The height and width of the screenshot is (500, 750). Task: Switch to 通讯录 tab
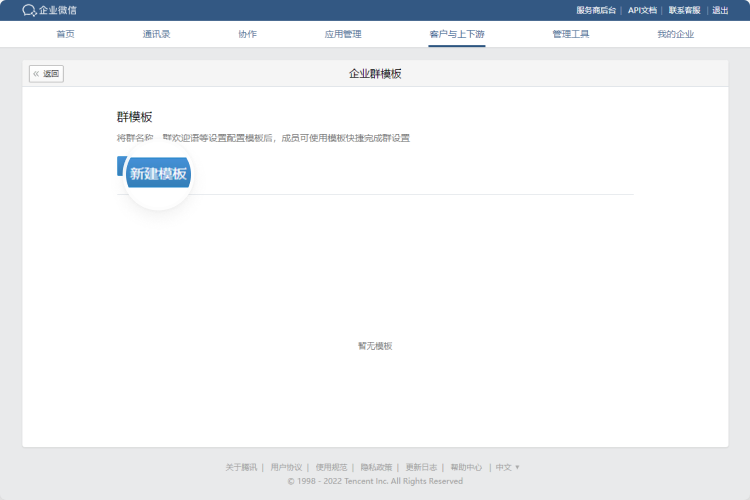[x=156, y=34]
